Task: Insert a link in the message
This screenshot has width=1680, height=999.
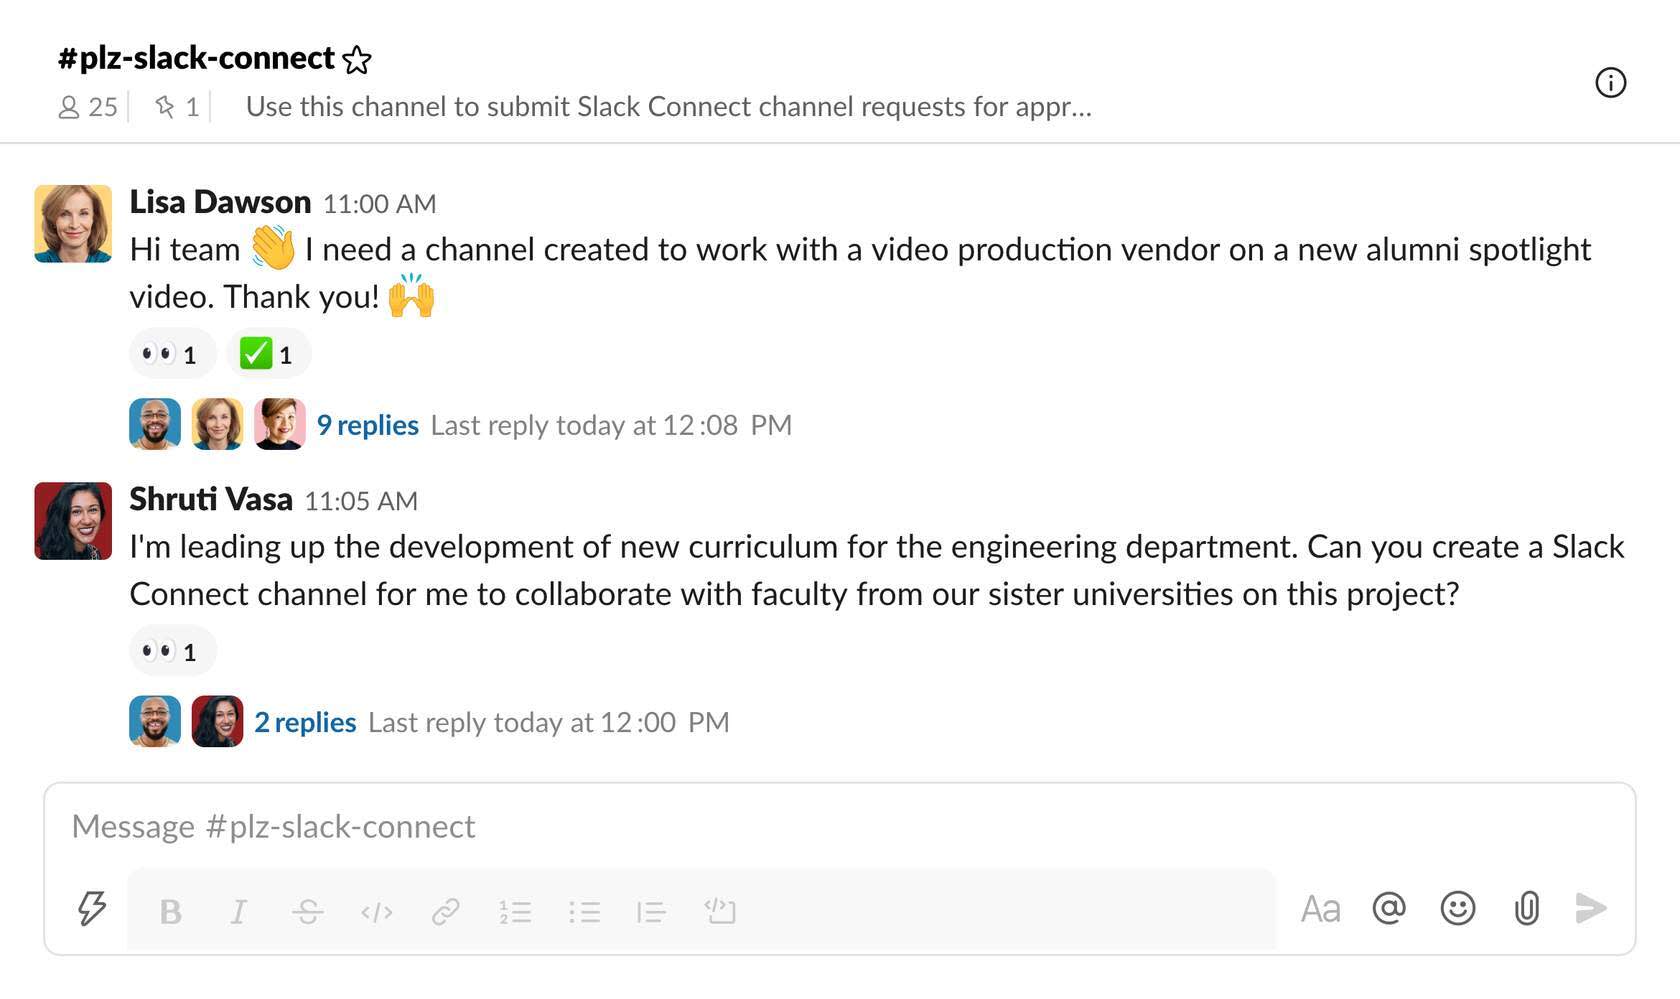Action: [x=445, y=912]
